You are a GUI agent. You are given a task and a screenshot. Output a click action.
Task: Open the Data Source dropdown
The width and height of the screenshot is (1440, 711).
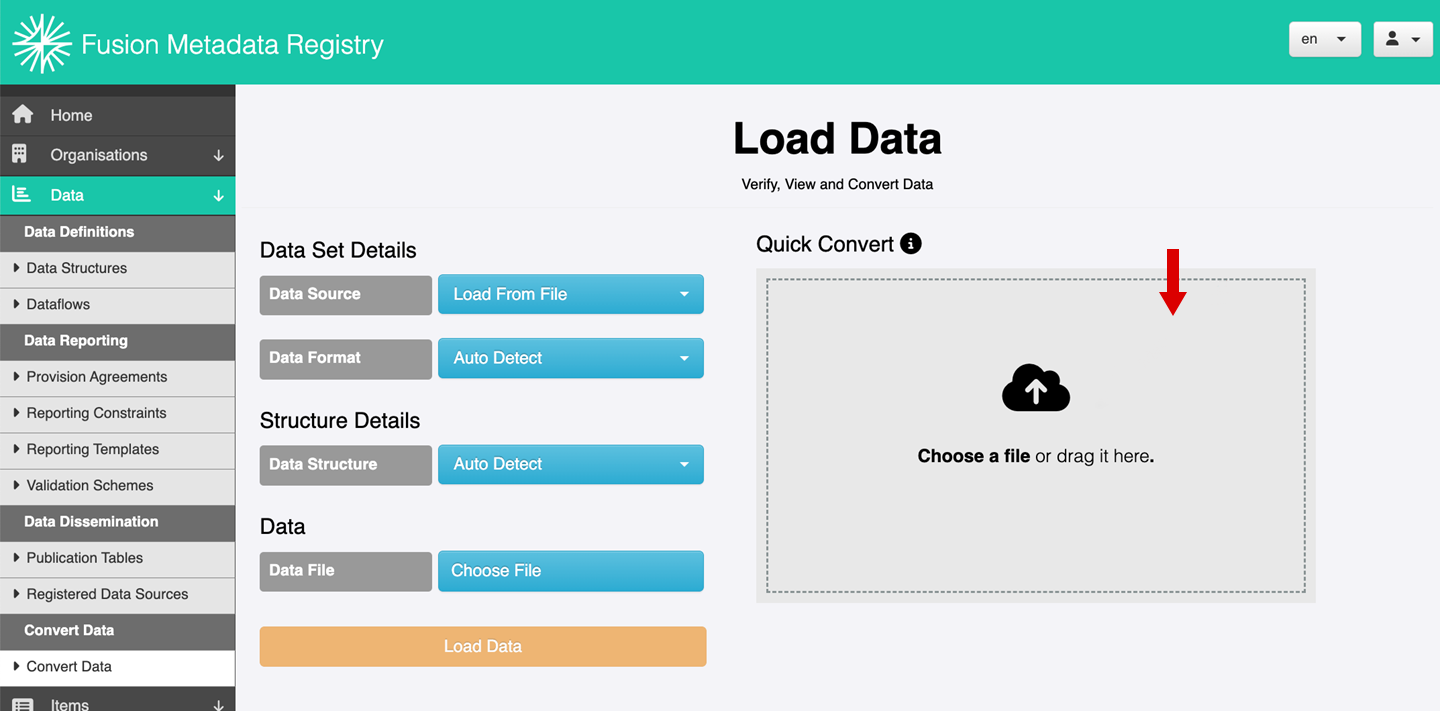(x=570, y=294)
